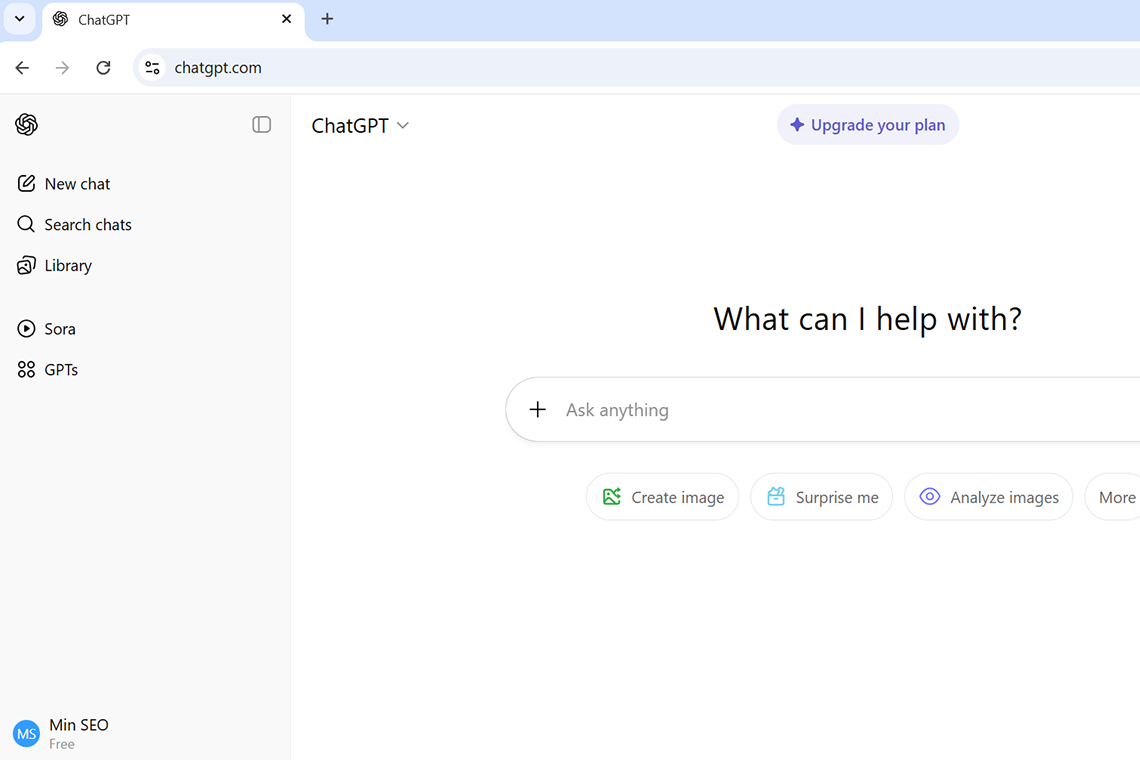Open a new browser tab

pos(327,19)
